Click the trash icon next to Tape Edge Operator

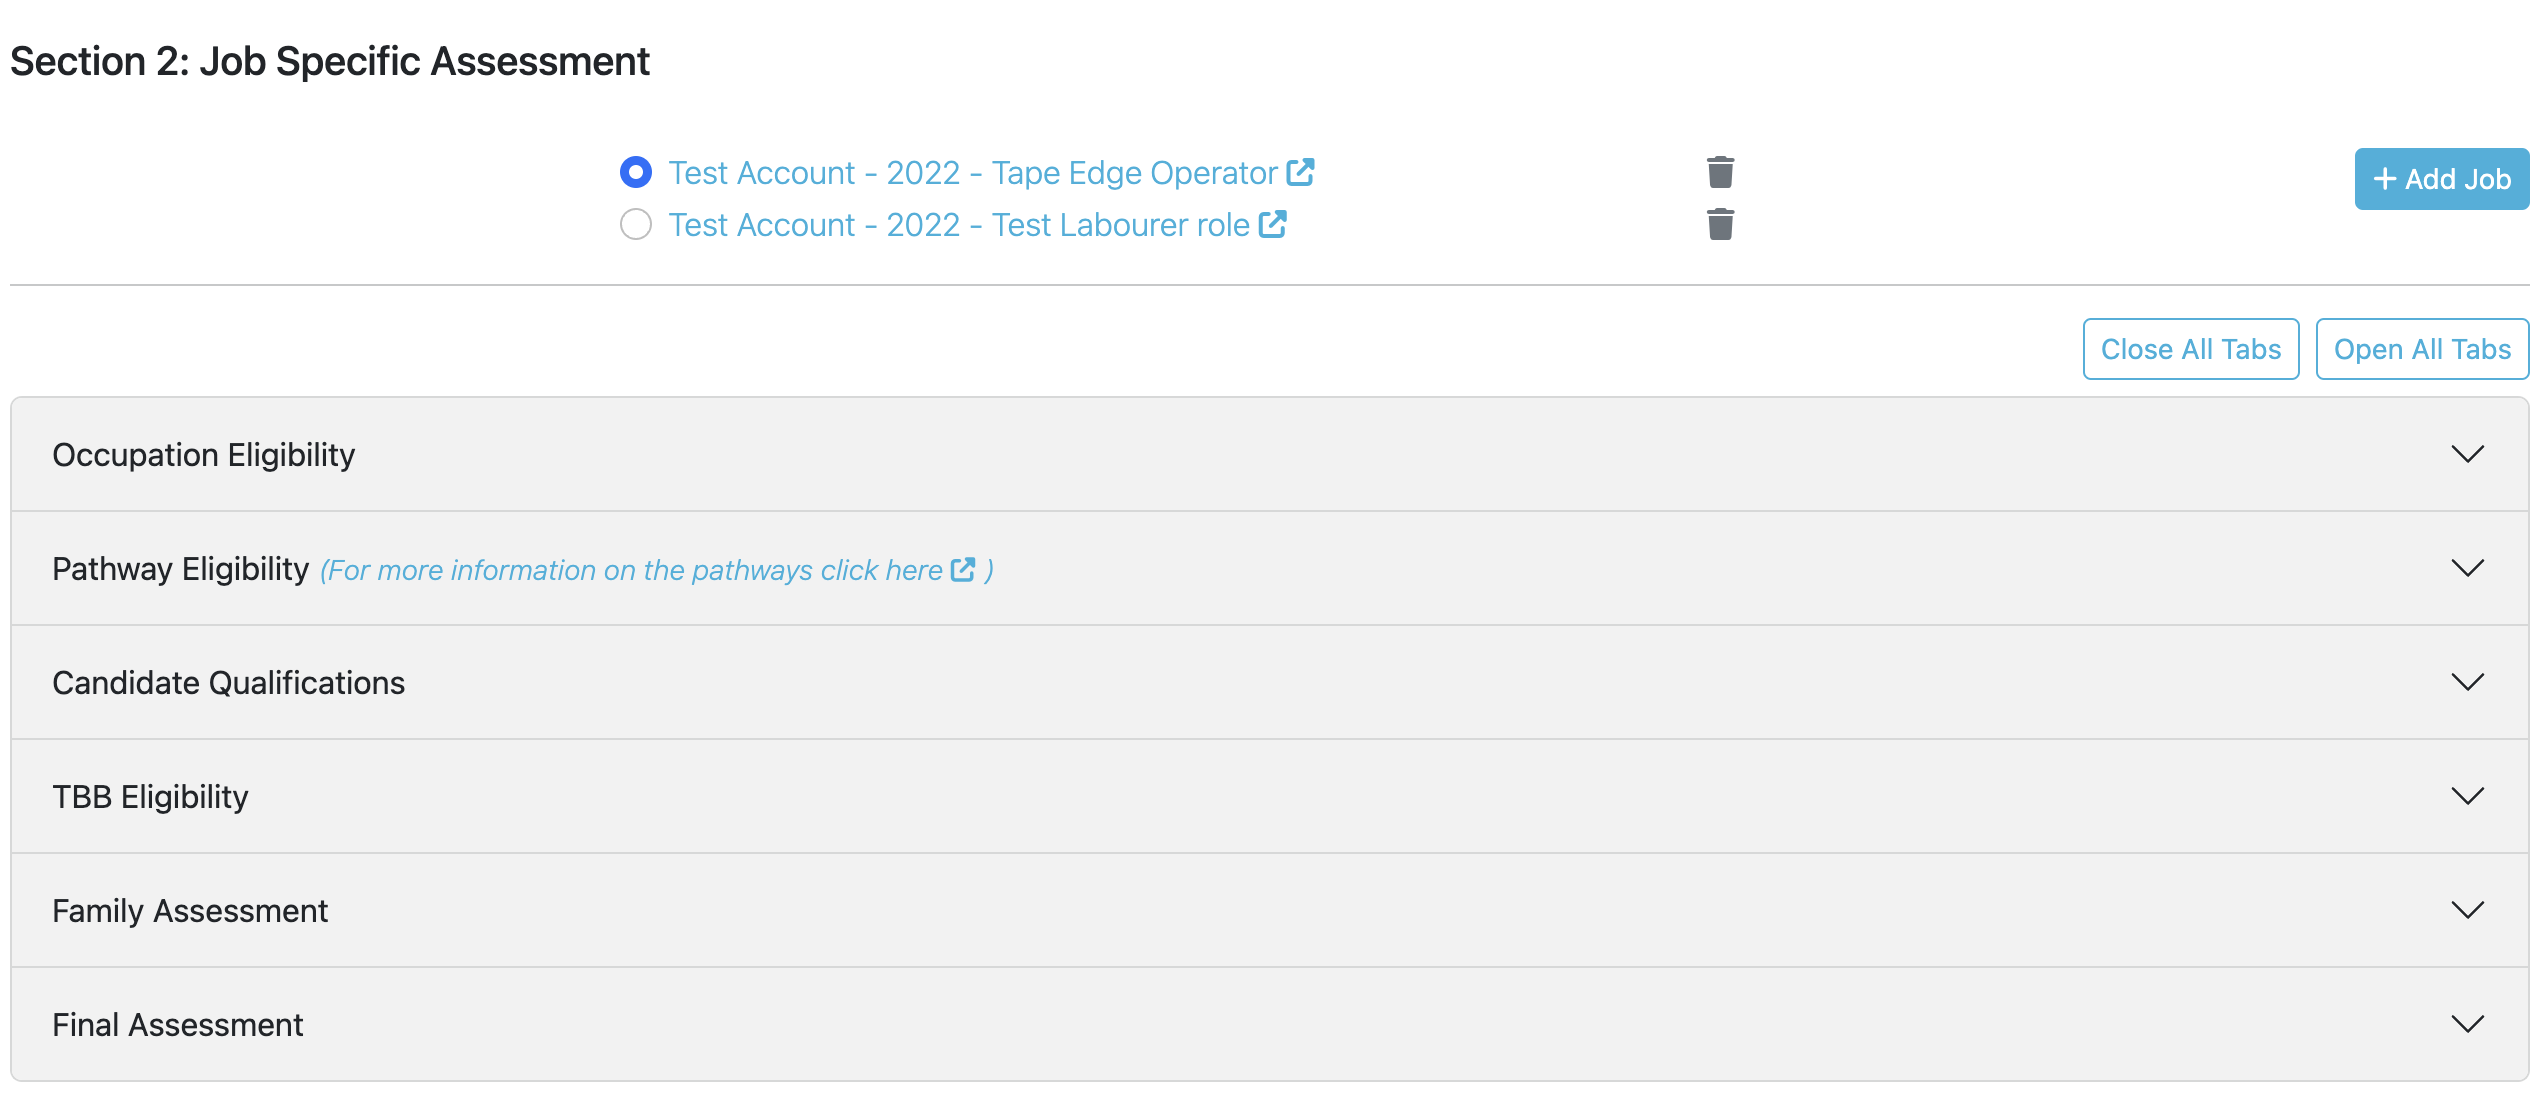tap(1721, 171)
